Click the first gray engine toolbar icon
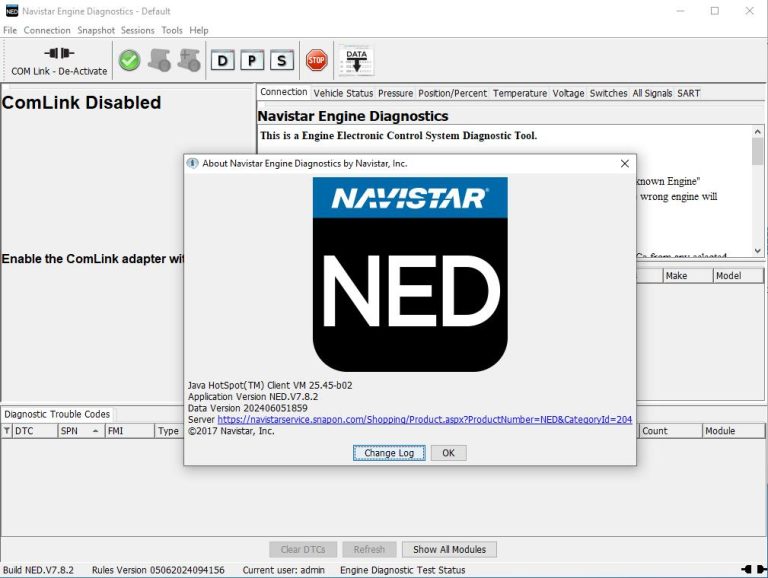 coord(160,61)
